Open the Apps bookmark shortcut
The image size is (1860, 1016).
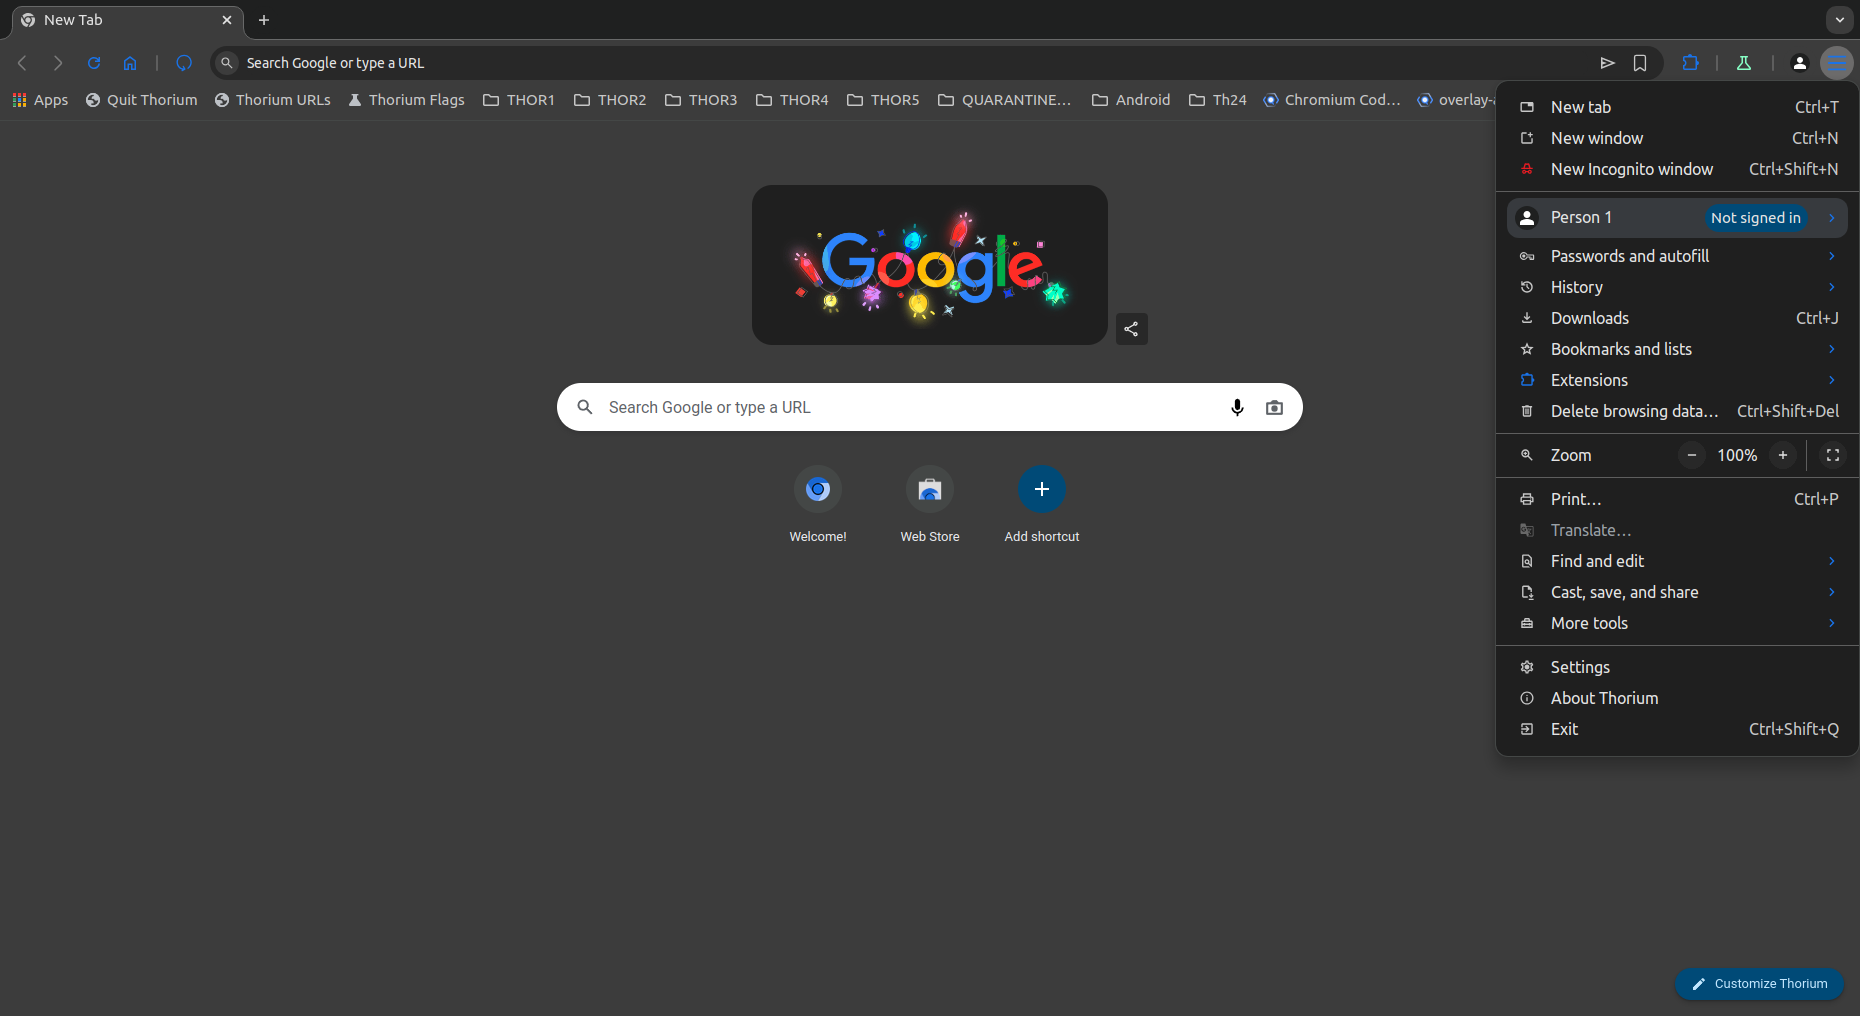coord(40,100)
